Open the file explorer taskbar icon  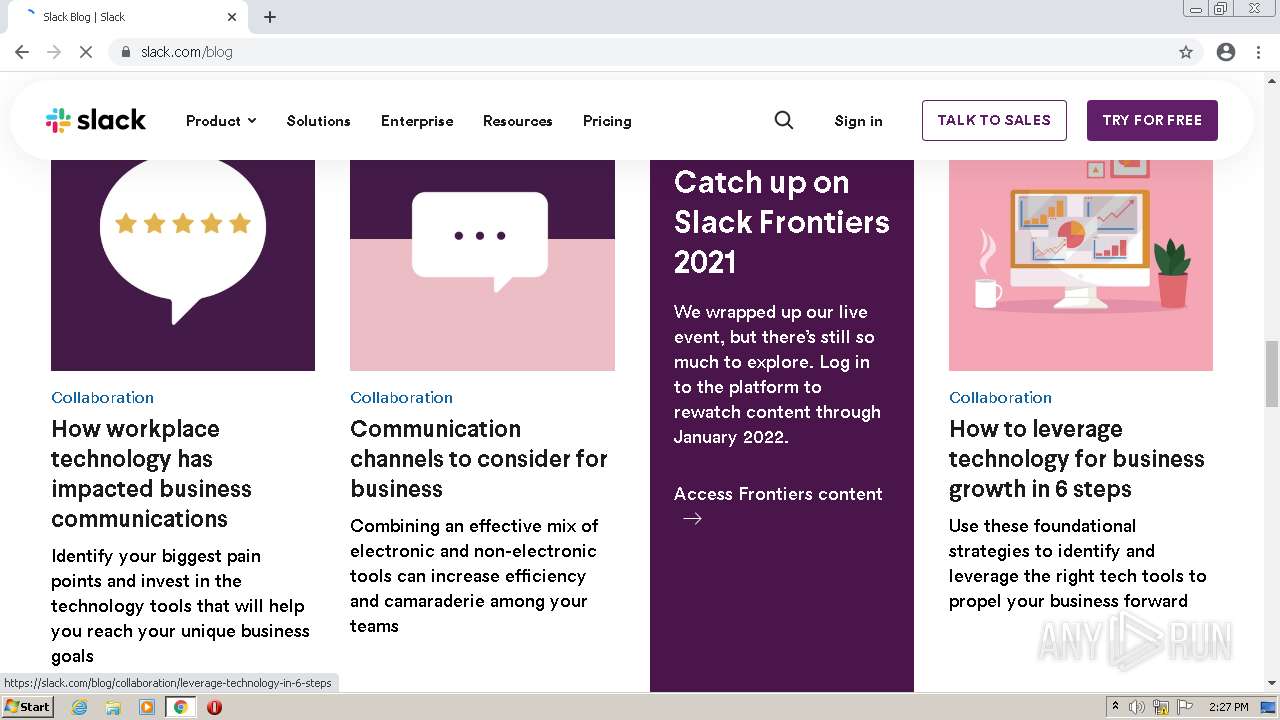113,707
